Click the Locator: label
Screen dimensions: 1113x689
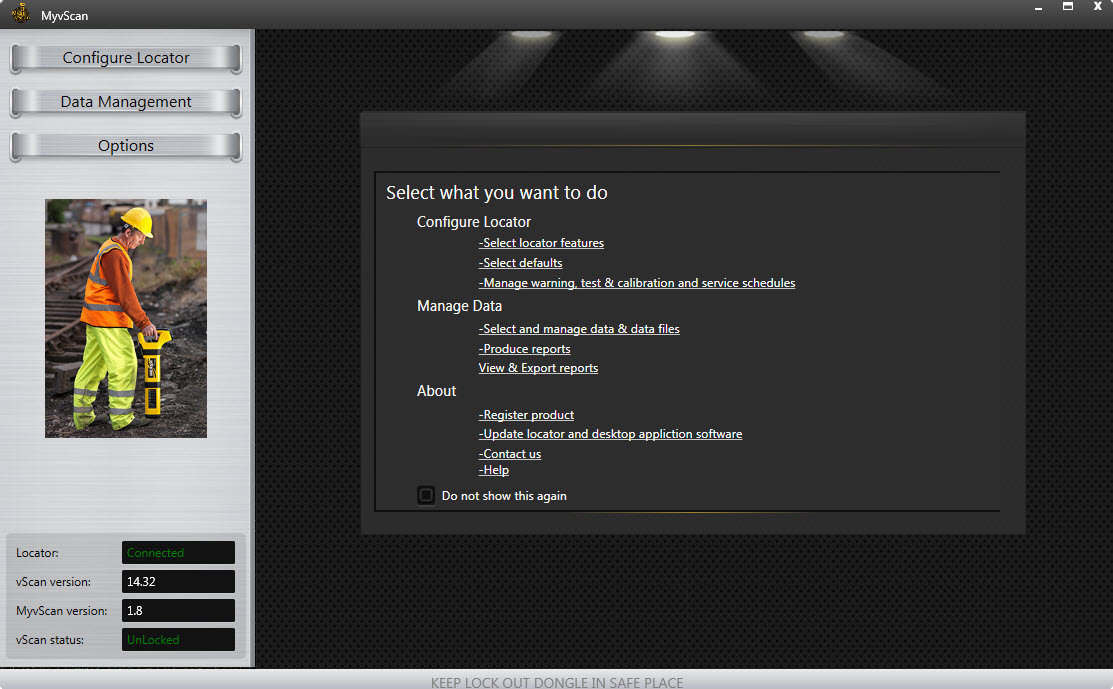[x=37, y=553]
